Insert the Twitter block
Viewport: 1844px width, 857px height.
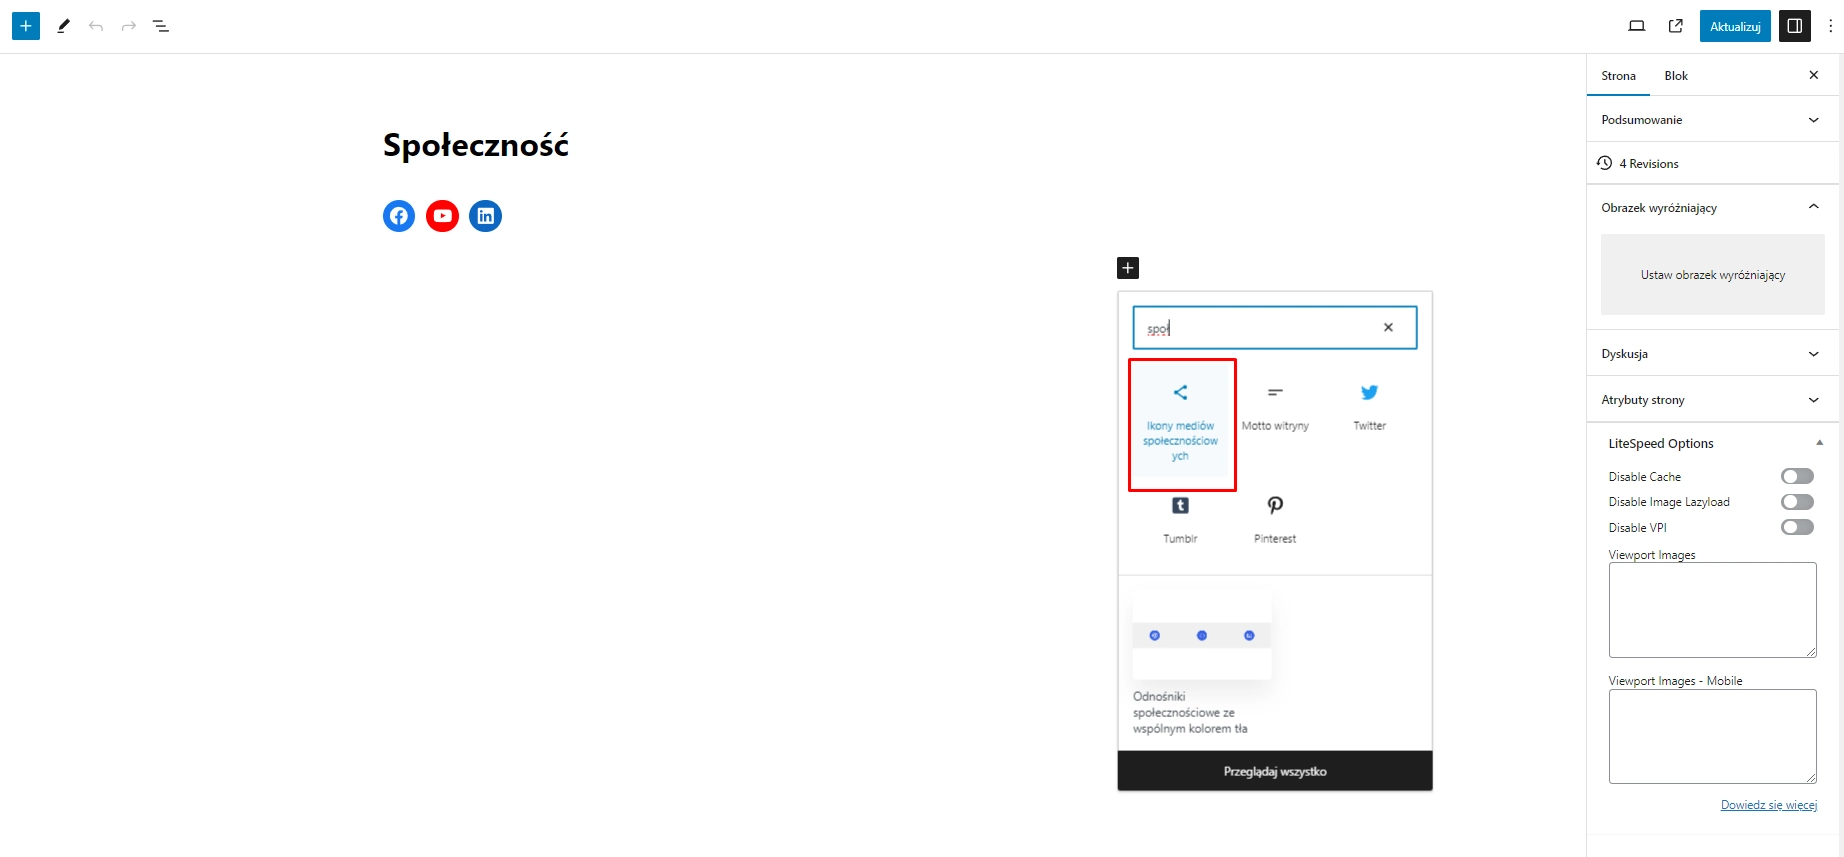pyautogui.click(x=1370, y=408)
